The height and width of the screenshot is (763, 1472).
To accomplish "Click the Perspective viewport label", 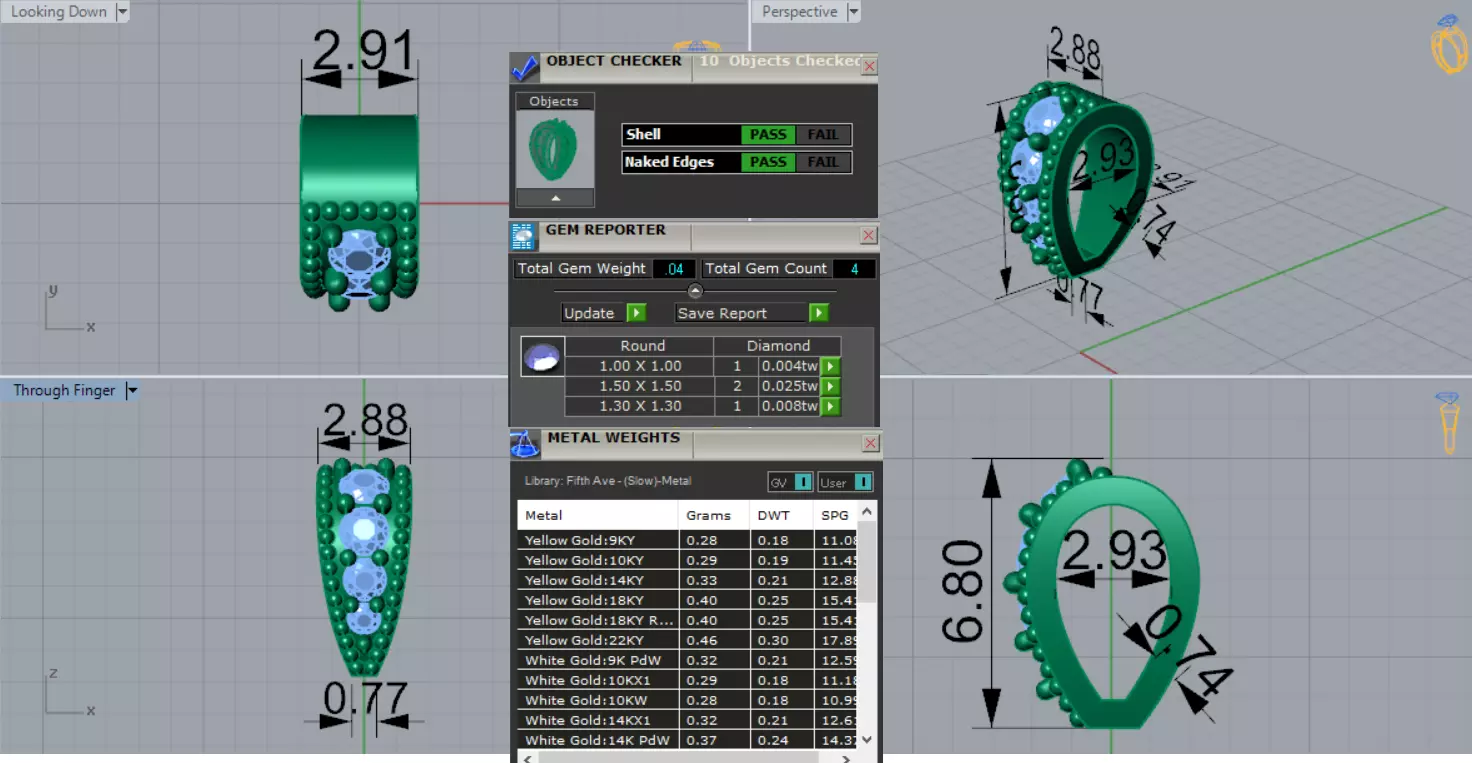I will tap(799, 12).
